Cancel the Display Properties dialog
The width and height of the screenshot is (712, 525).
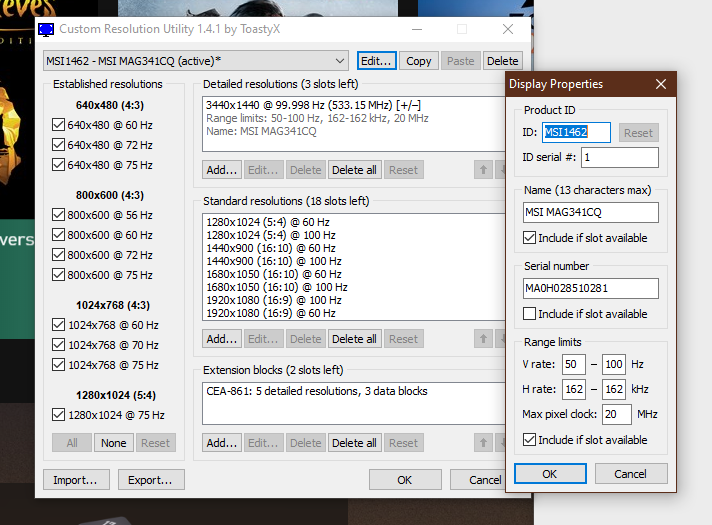(631, 474)
